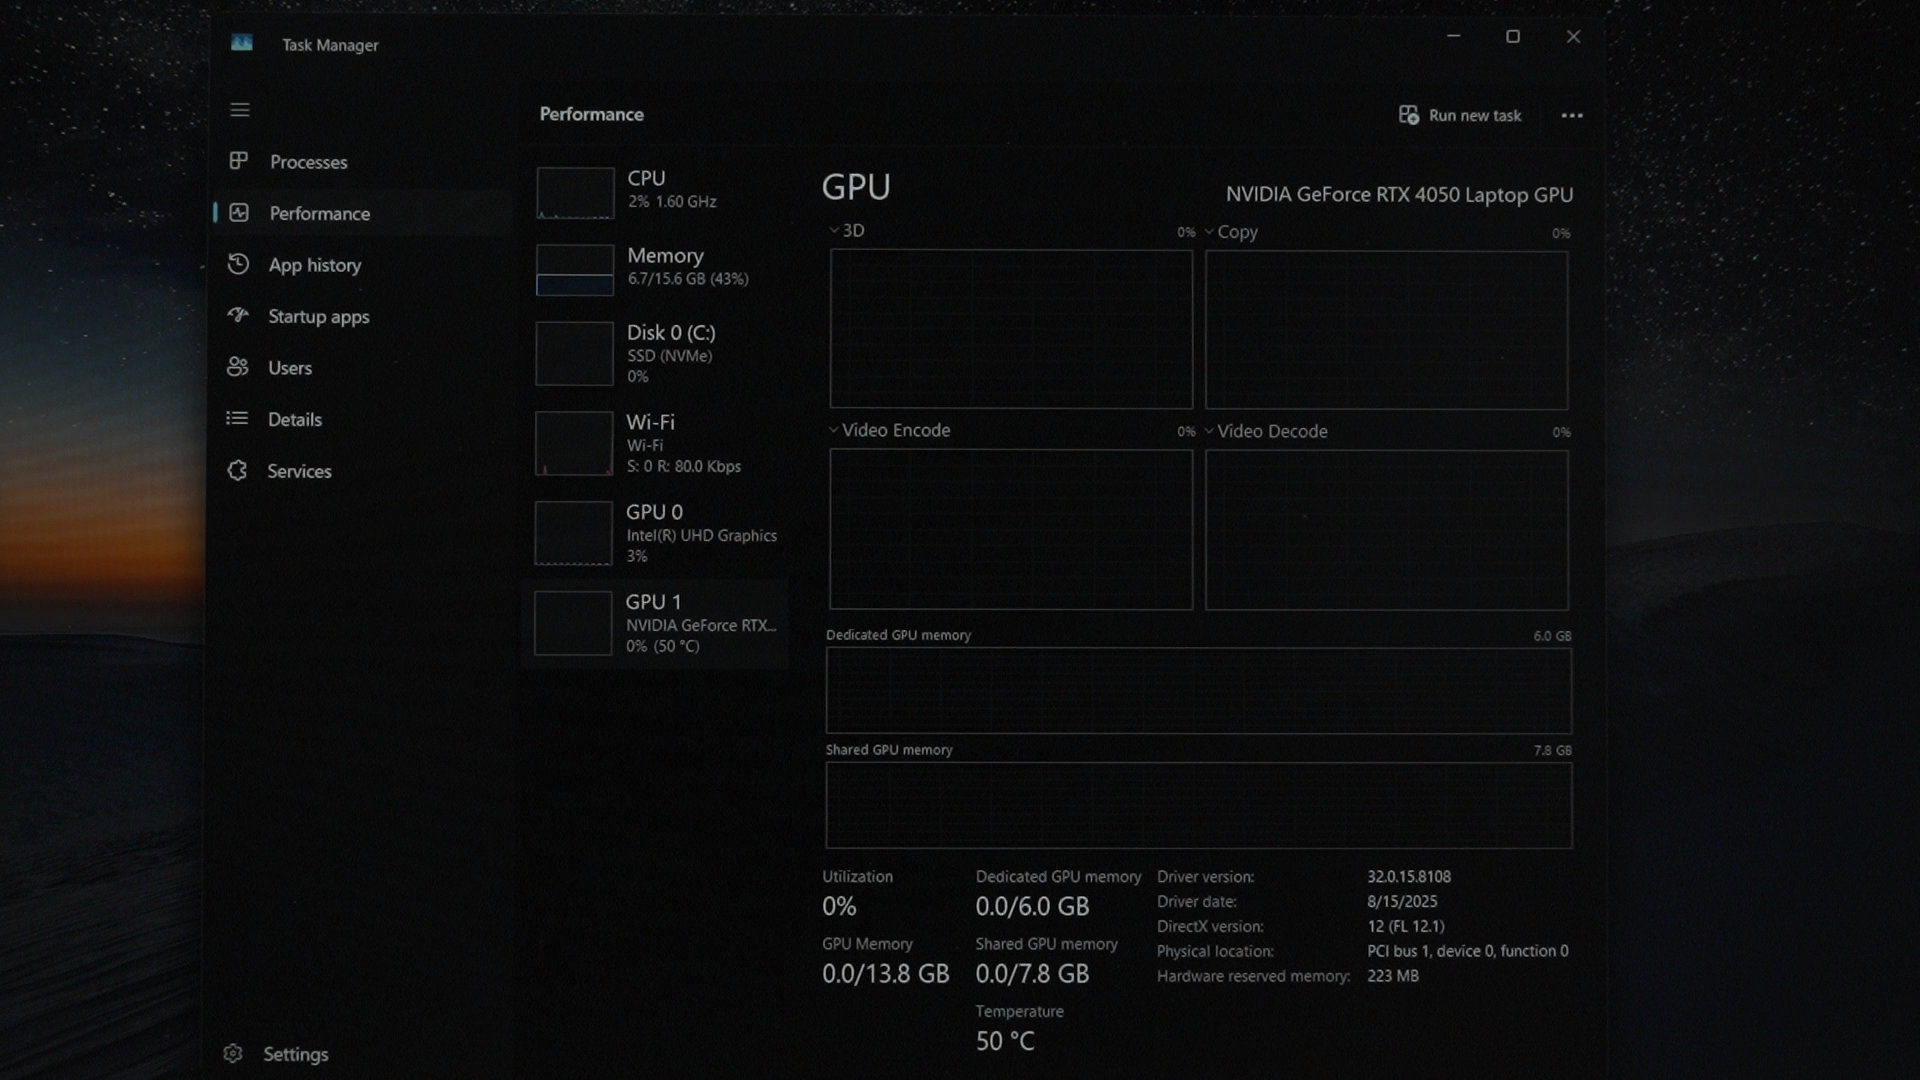Select Wi-Fi network performance entry
1920x1080 pixels.
click(x=655, y=443)
